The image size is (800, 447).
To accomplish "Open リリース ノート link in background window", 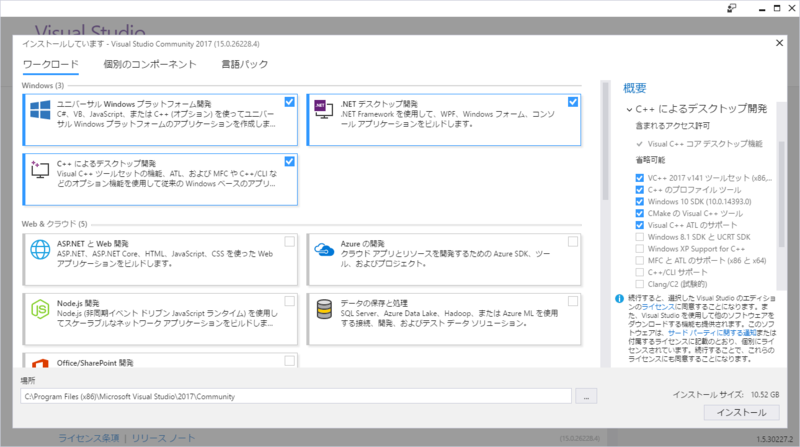I will (163, 438).
